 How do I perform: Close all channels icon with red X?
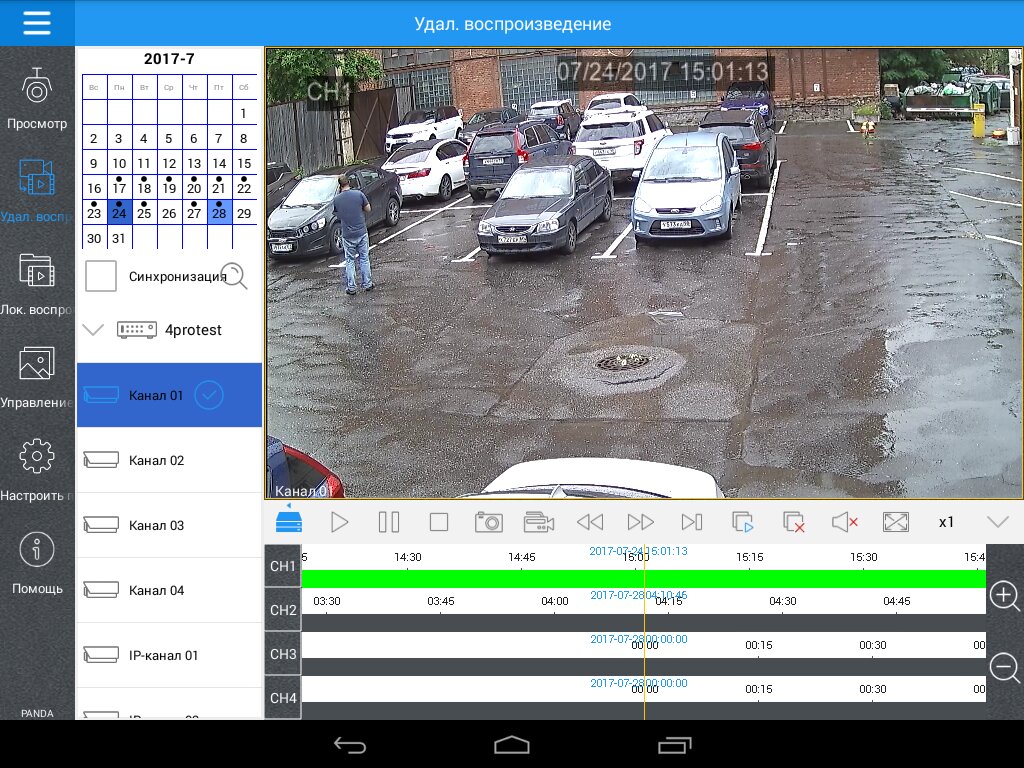click(793, 522)
